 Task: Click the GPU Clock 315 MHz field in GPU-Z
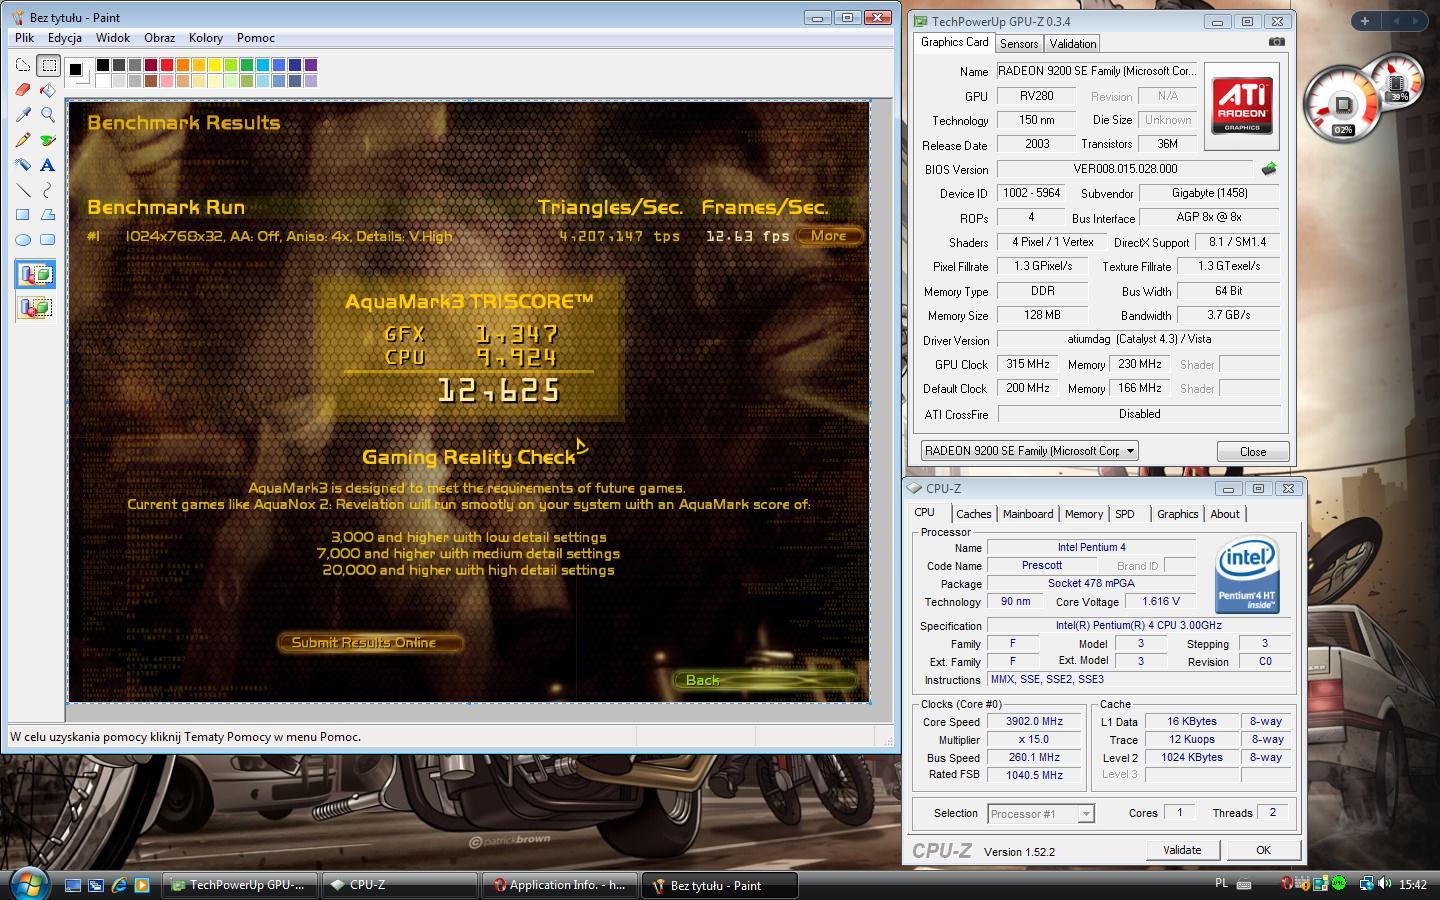1028,364
